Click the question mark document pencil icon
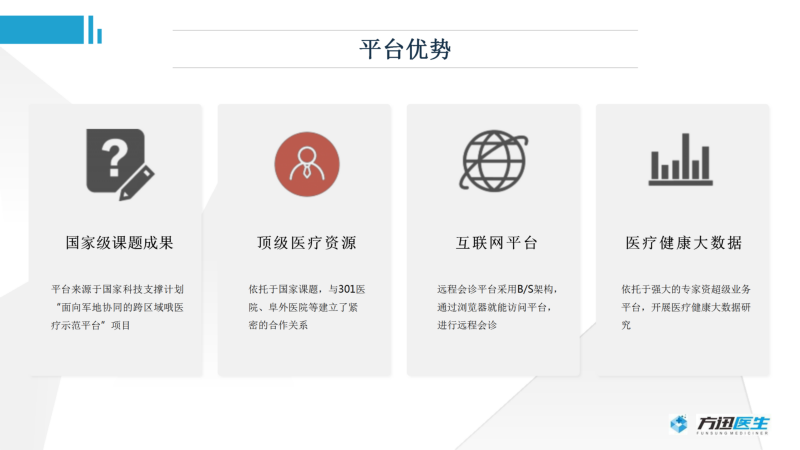Viewport: 800px width, 450px height. click(x=120, y=164)
